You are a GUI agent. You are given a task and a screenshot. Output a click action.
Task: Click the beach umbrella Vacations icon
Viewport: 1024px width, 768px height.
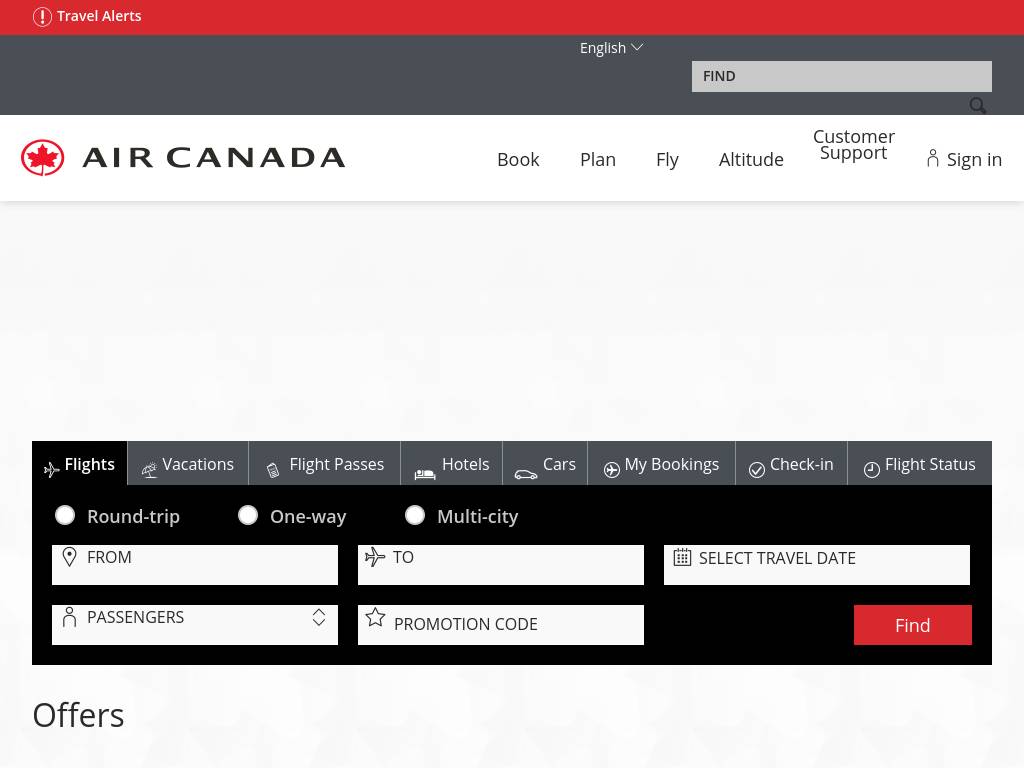[x=150, y=470]
